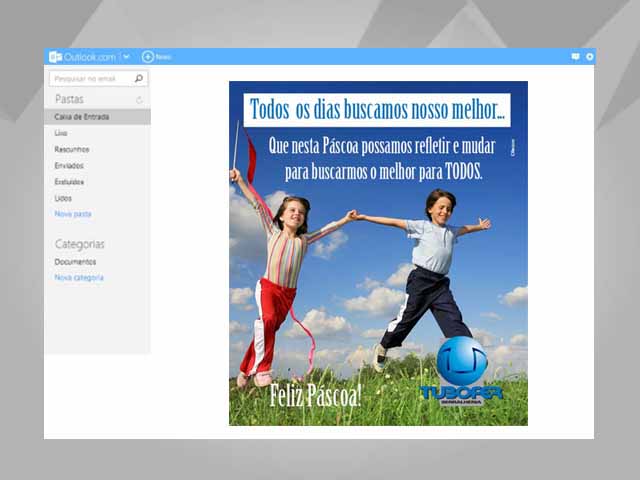The width and height of the screenshot is (640, 480).
Task: Open the dropdown arrow beside Outlook.com
Action: coord(127,57)
